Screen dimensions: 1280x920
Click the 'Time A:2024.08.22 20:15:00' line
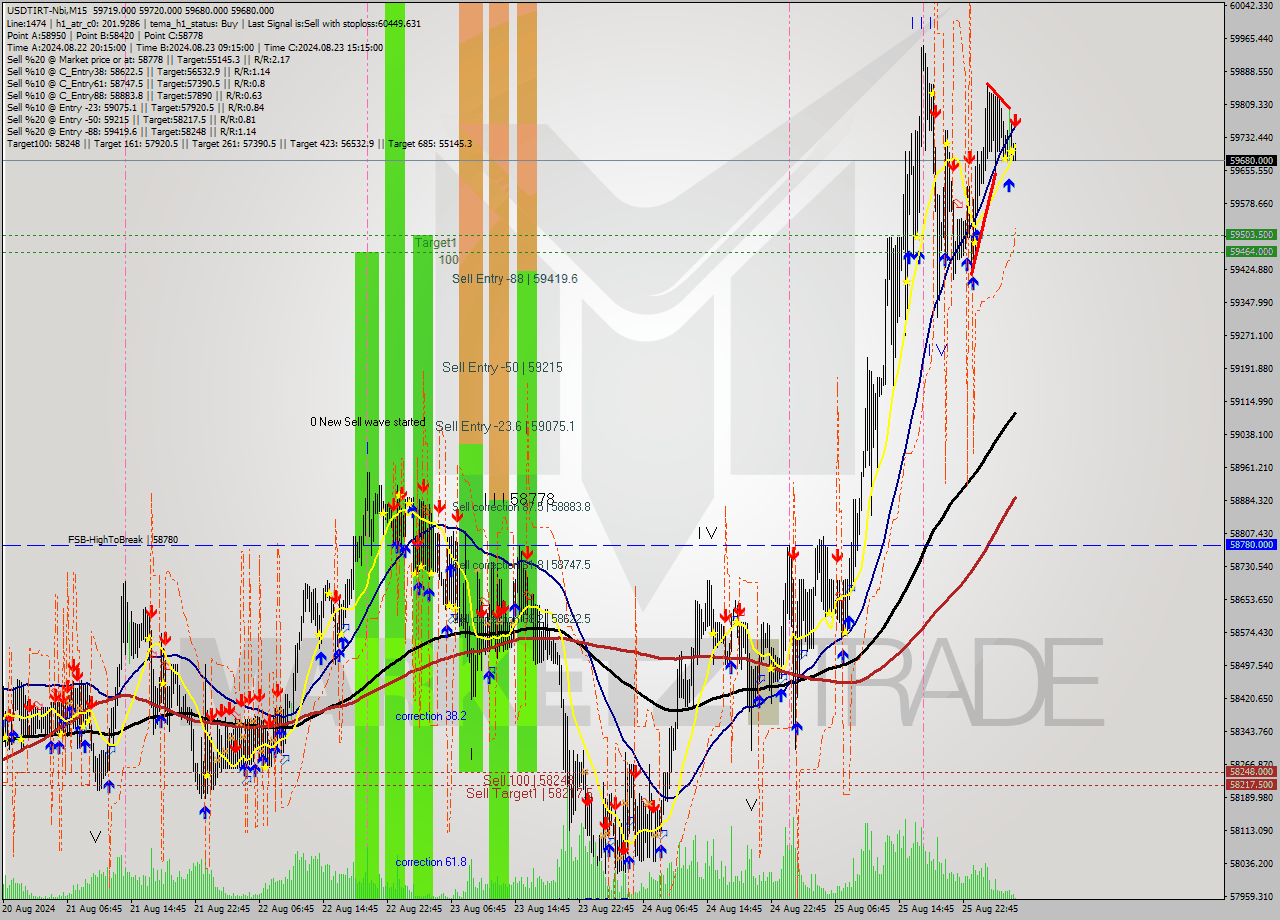[x=195, y=47]
